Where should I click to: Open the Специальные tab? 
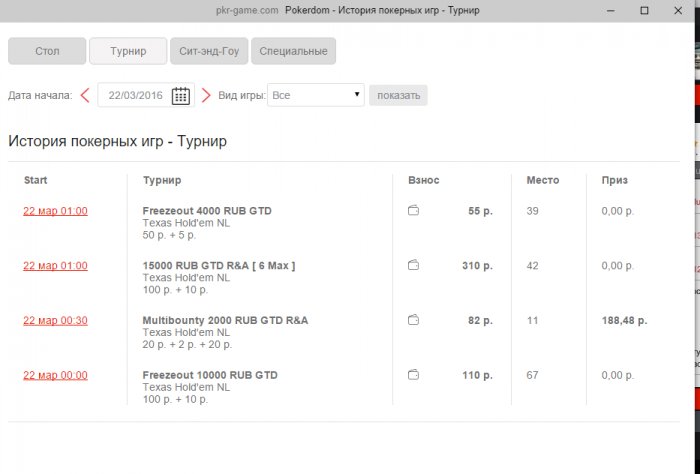tap(293, 51)
